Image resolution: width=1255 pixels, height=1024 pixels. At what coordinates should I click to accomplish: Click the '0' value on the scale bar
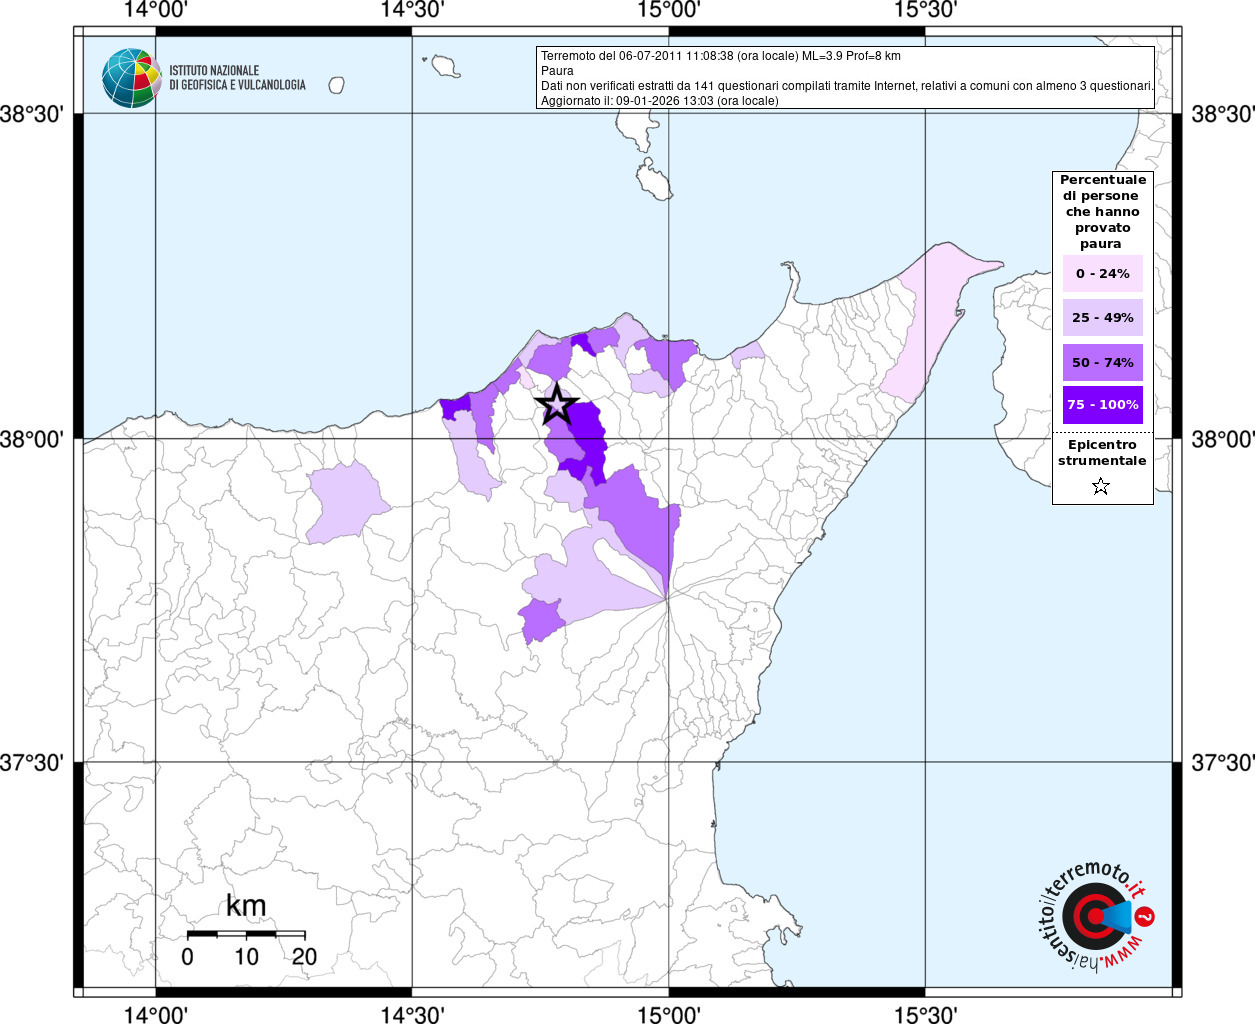188,956
